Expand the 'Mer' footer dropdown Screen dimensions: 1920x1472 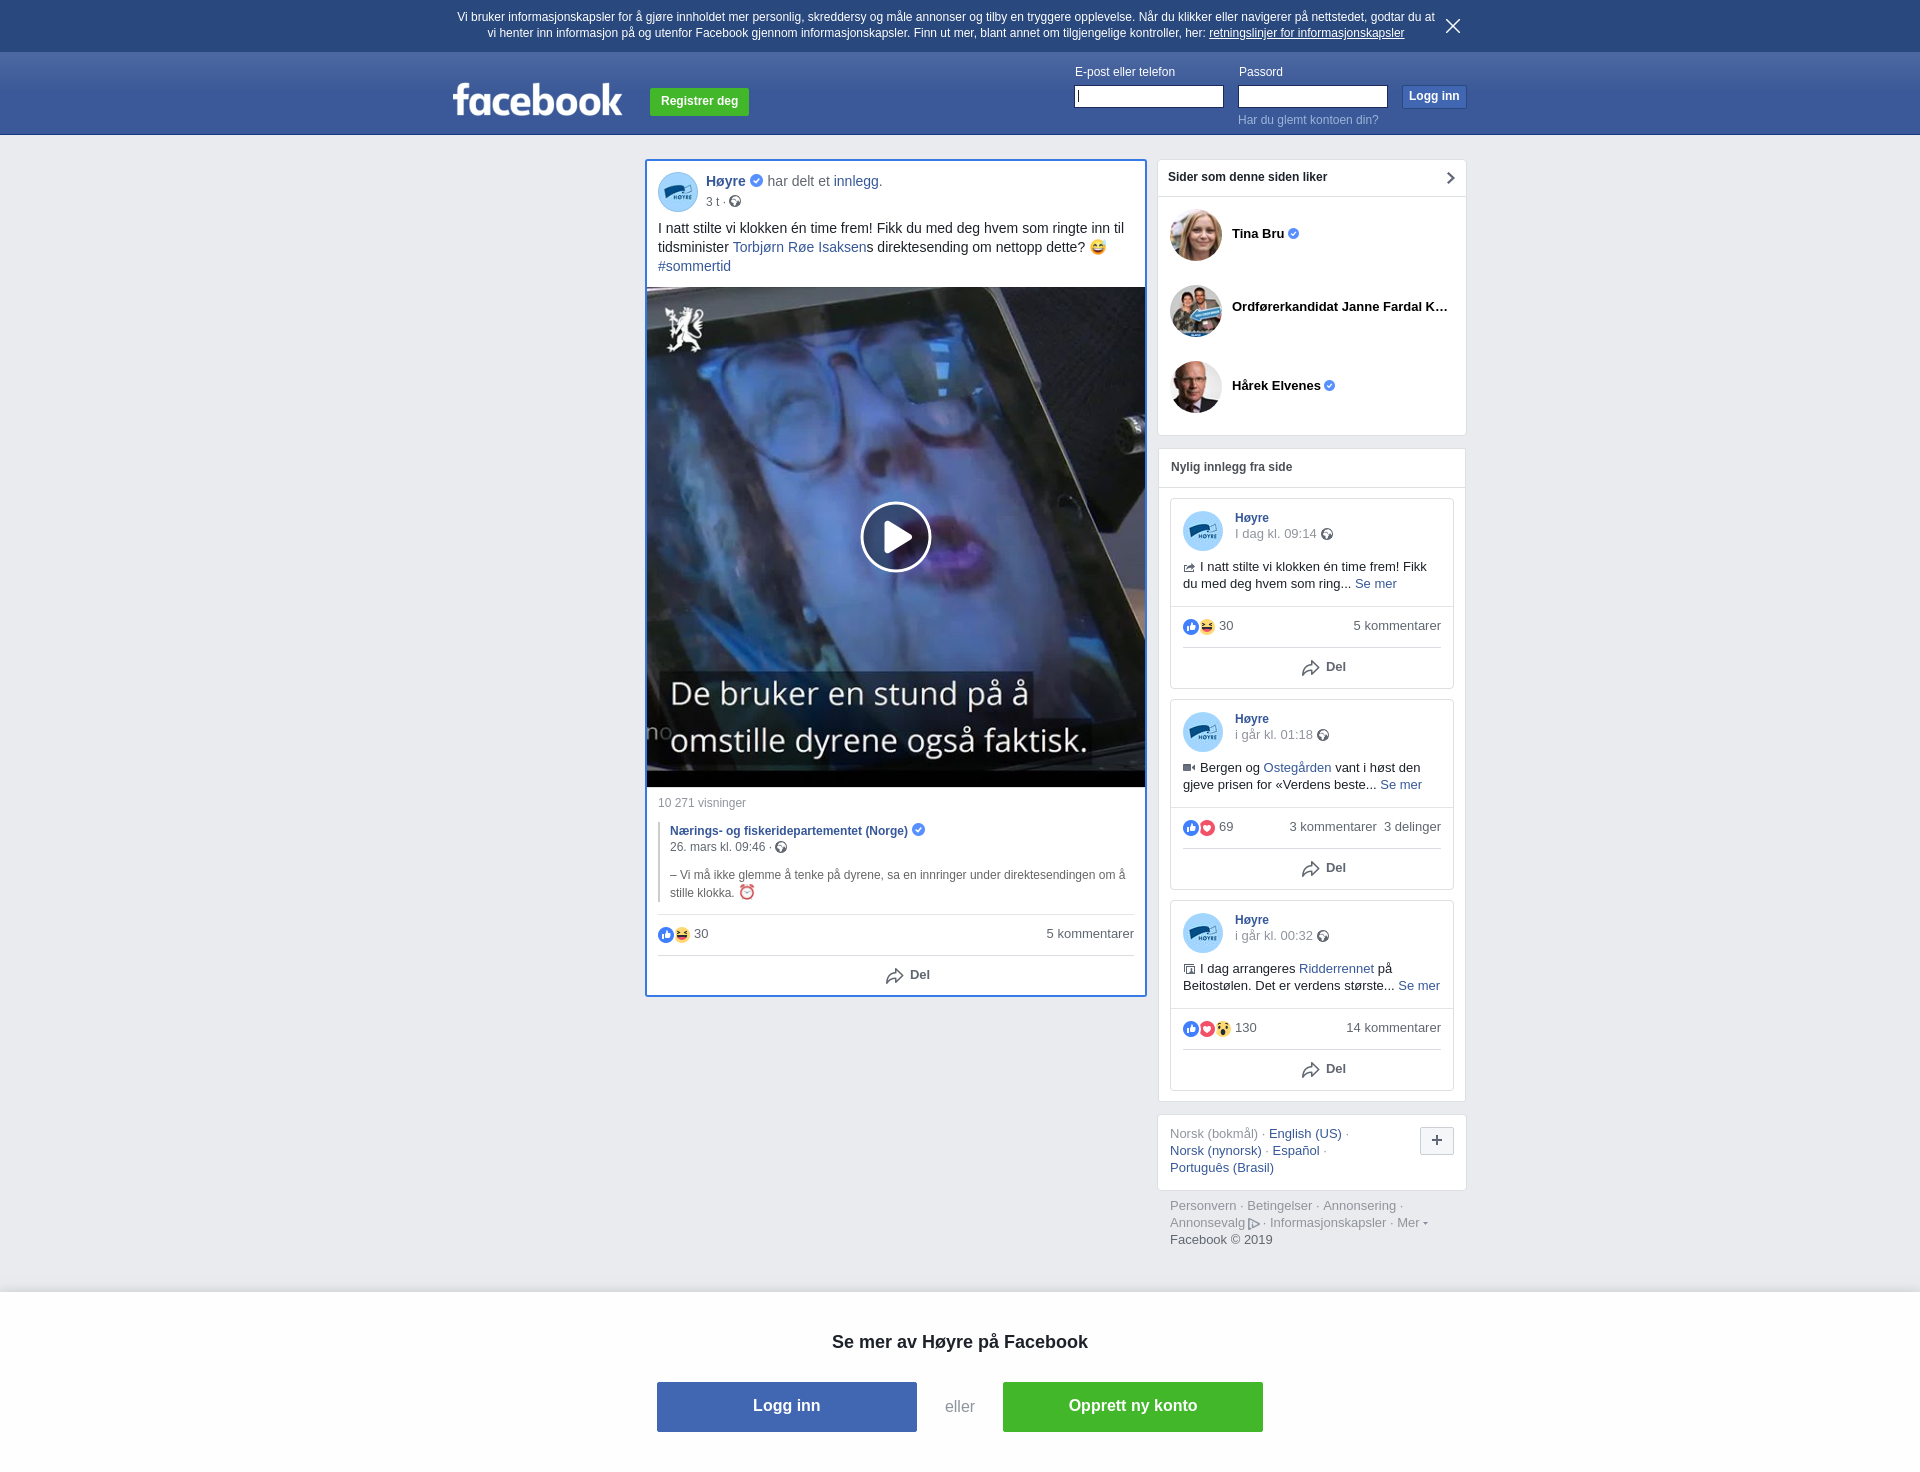coord(1412,1223)
